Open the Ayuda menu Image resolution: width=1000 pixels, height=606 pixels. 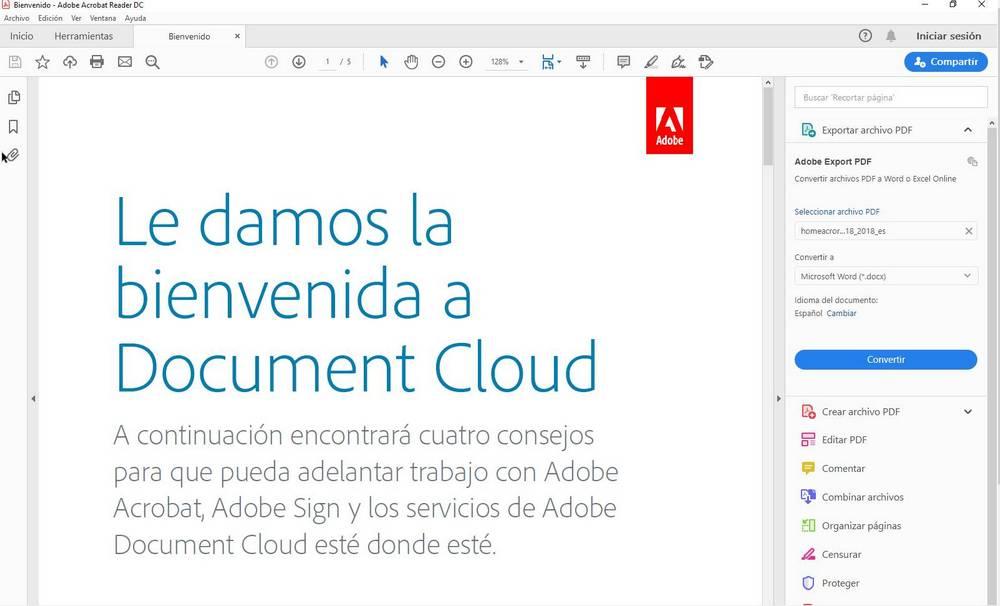point(135,18)
